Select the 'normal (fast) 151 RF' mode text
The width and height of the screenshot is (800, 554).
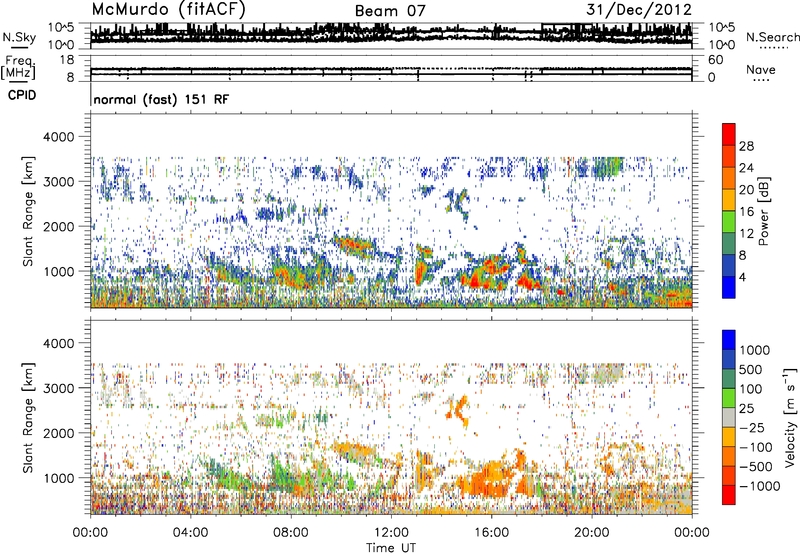tap(161, 99)
